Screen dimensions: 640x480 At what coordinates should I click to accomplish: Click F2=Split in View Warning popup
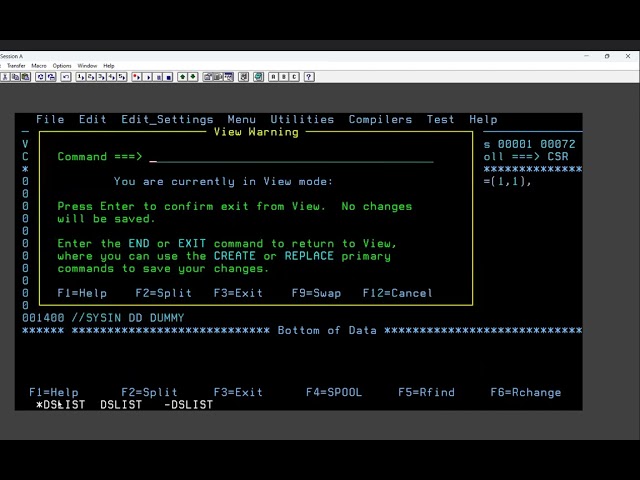[x=164, y=293]
